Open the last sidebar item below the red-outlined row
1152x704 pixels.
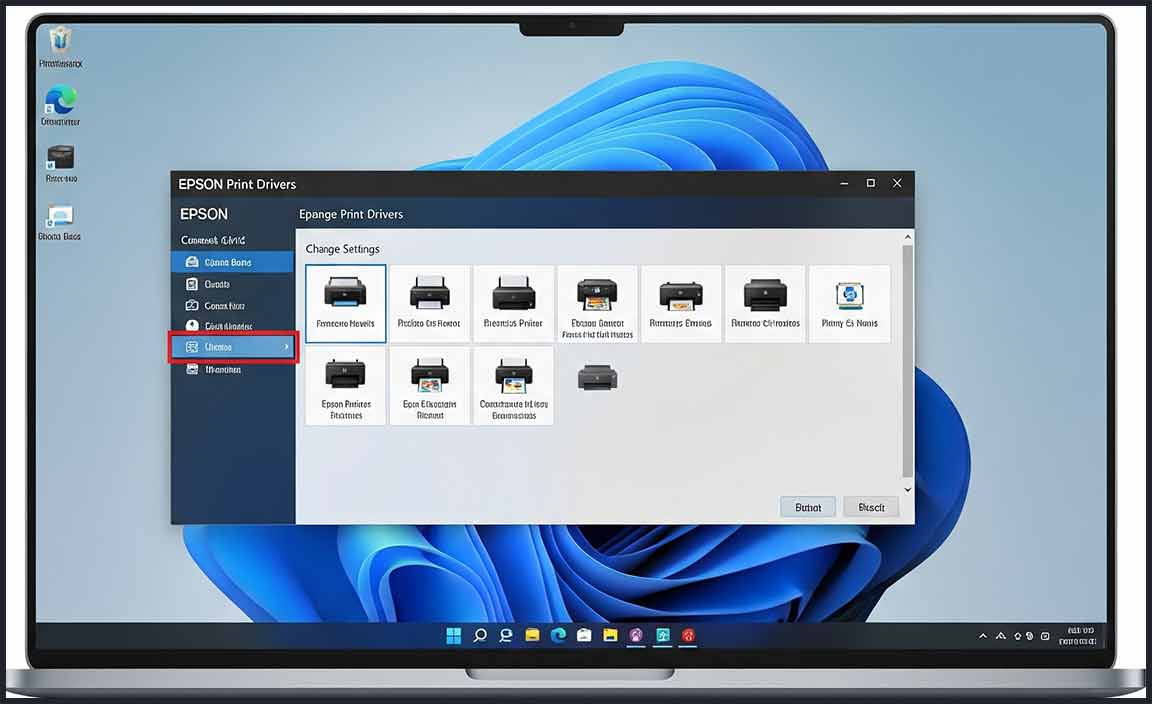point(232,370)
